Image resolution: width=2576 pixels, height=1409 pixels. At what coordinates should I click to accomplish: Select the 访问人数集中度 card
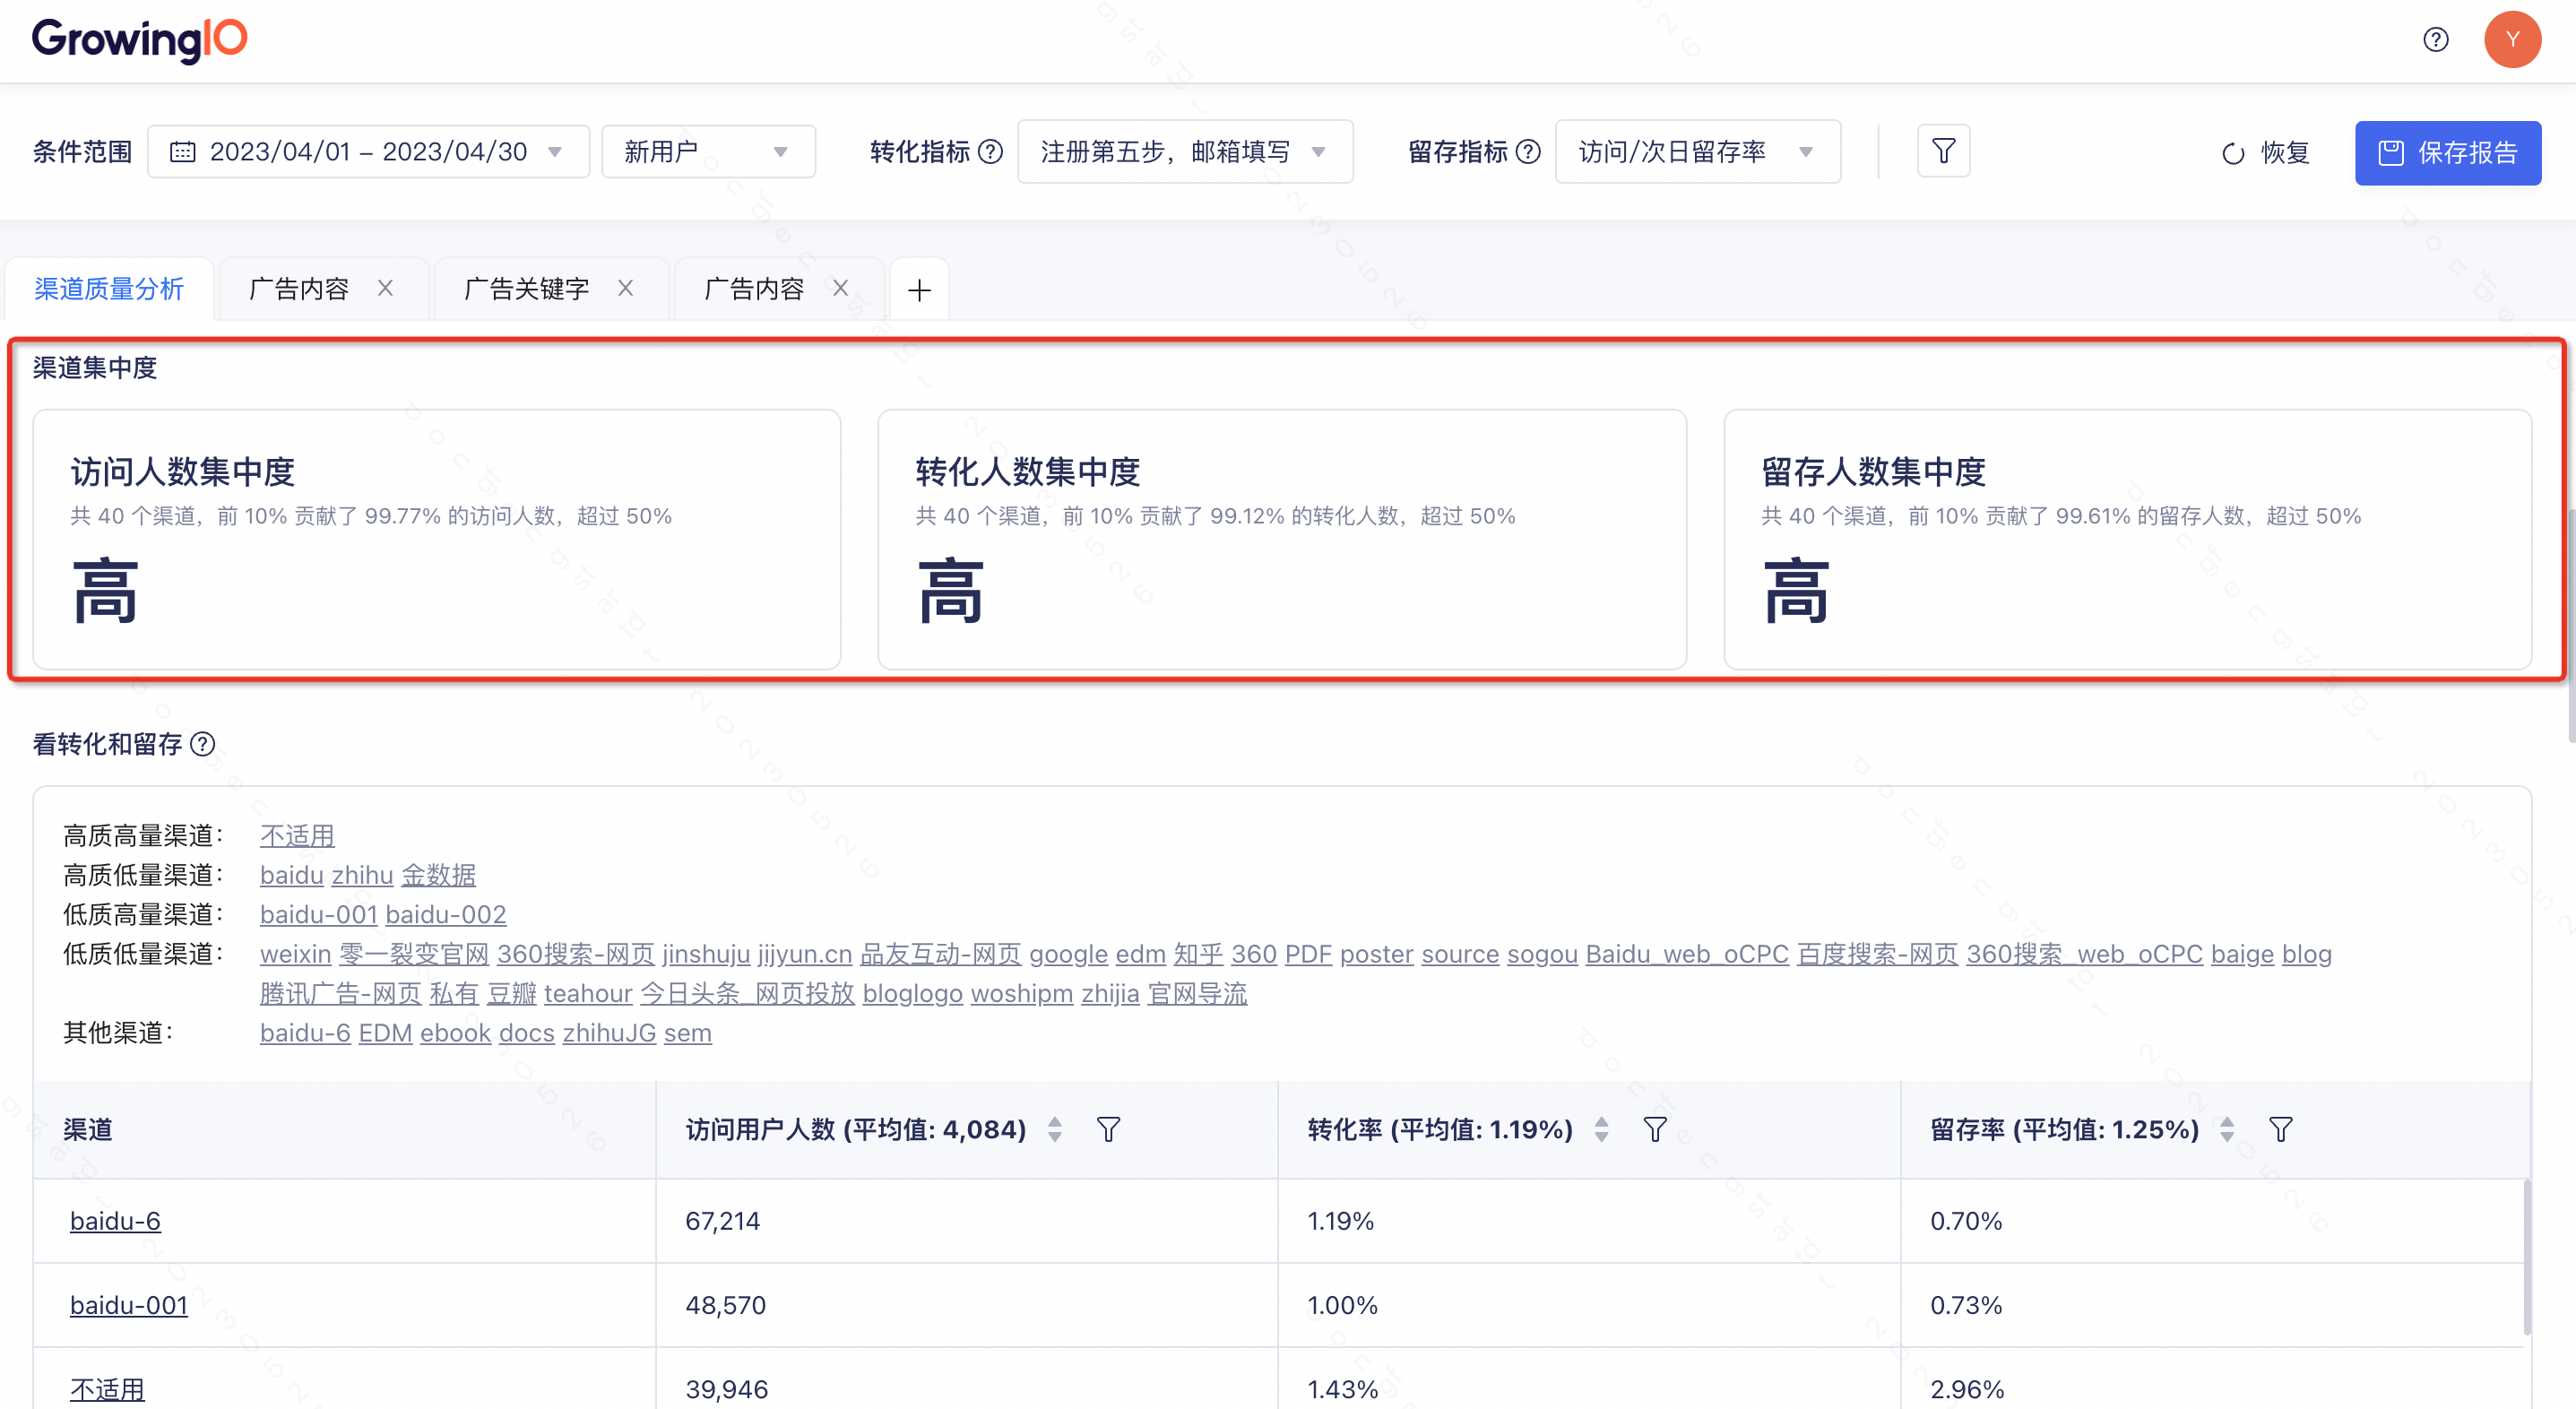tap(437, 540)
